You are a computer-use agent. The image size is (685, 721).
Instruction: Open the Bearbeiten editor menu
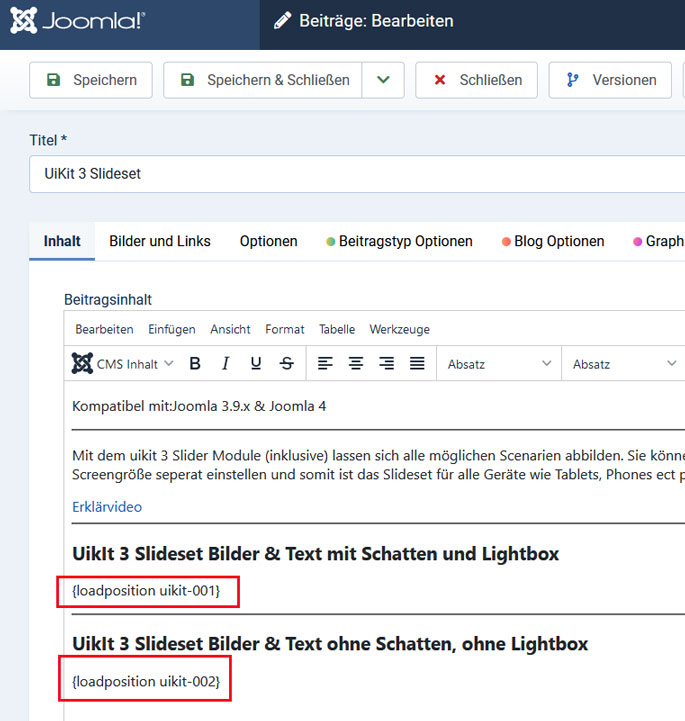pos(104,329)
